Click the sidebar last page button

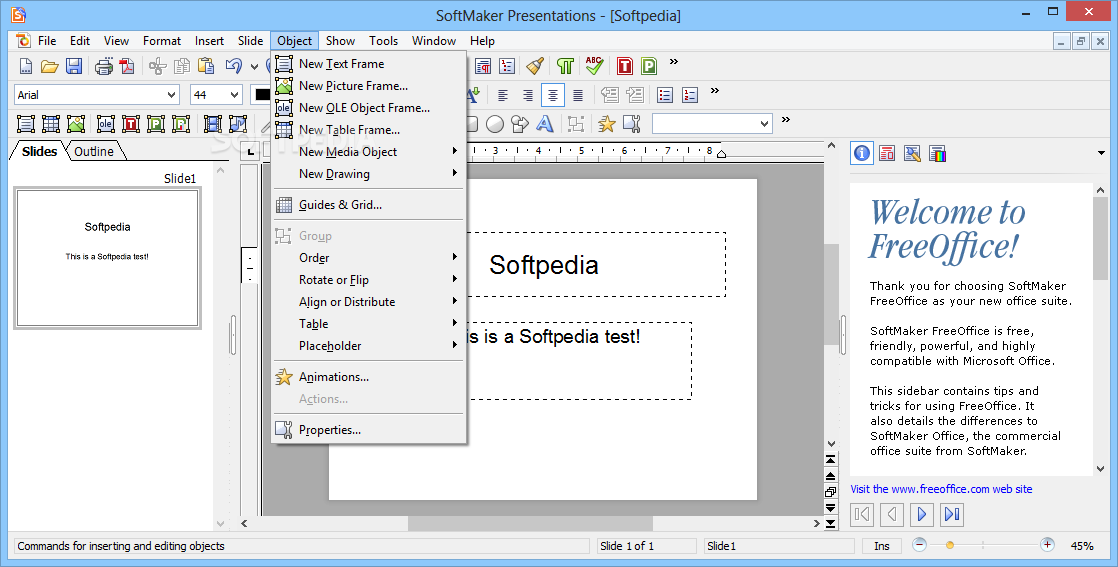point(952,514)
